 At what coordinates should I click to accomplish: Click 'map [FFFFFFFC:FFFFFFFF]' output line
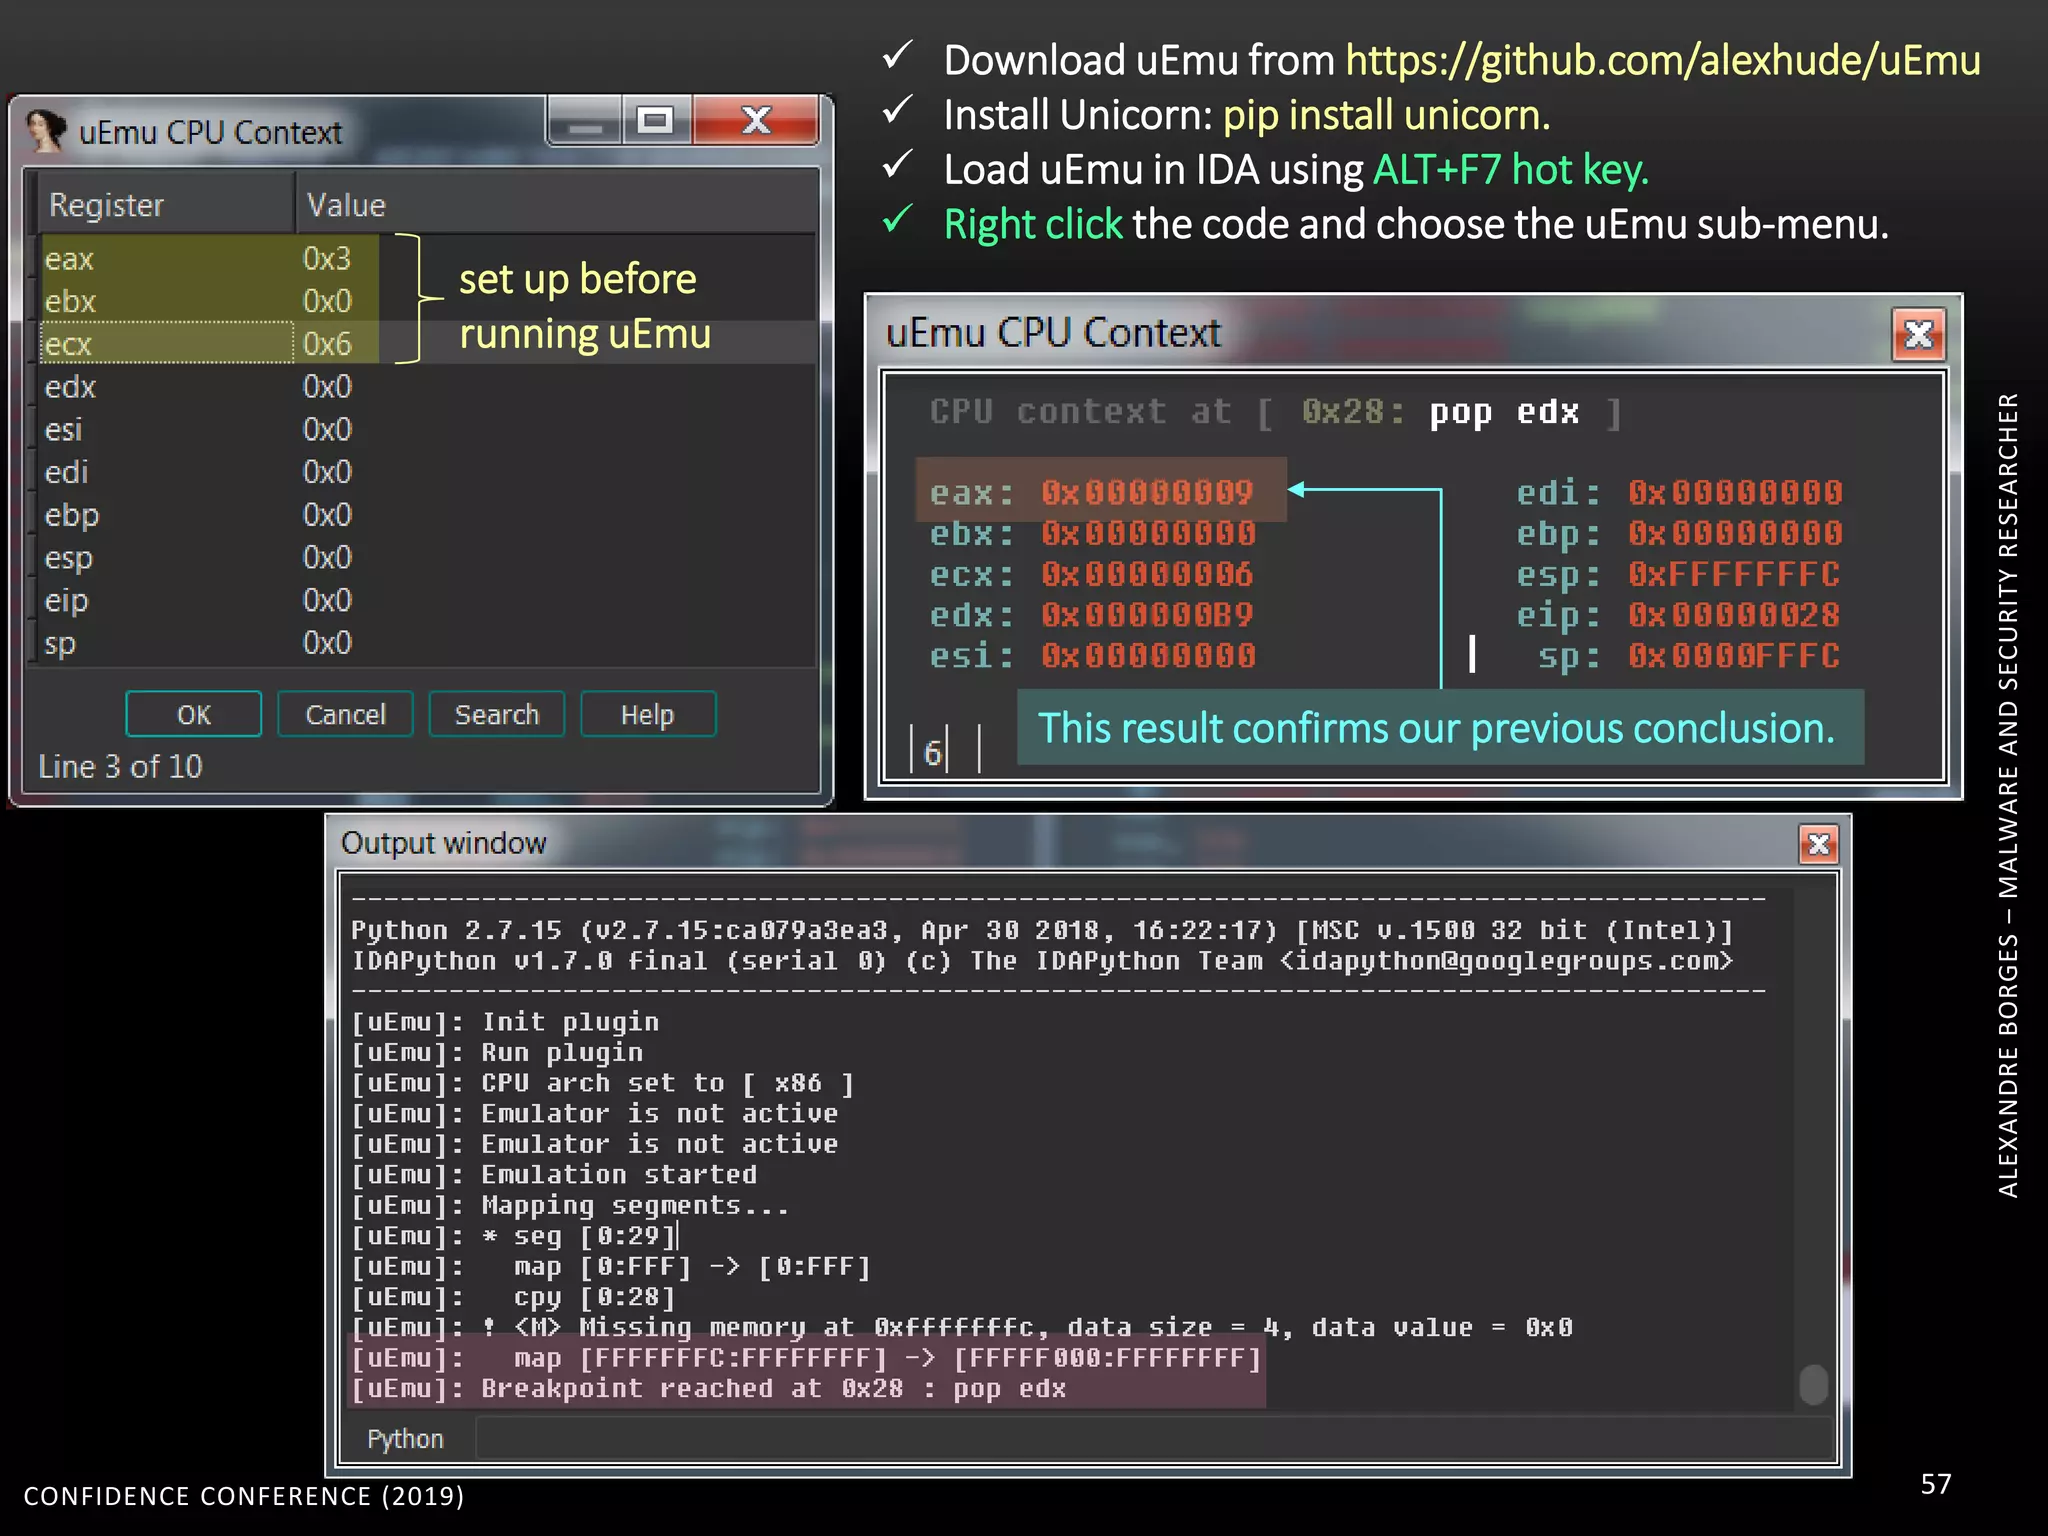click(x=805, y=1358)
